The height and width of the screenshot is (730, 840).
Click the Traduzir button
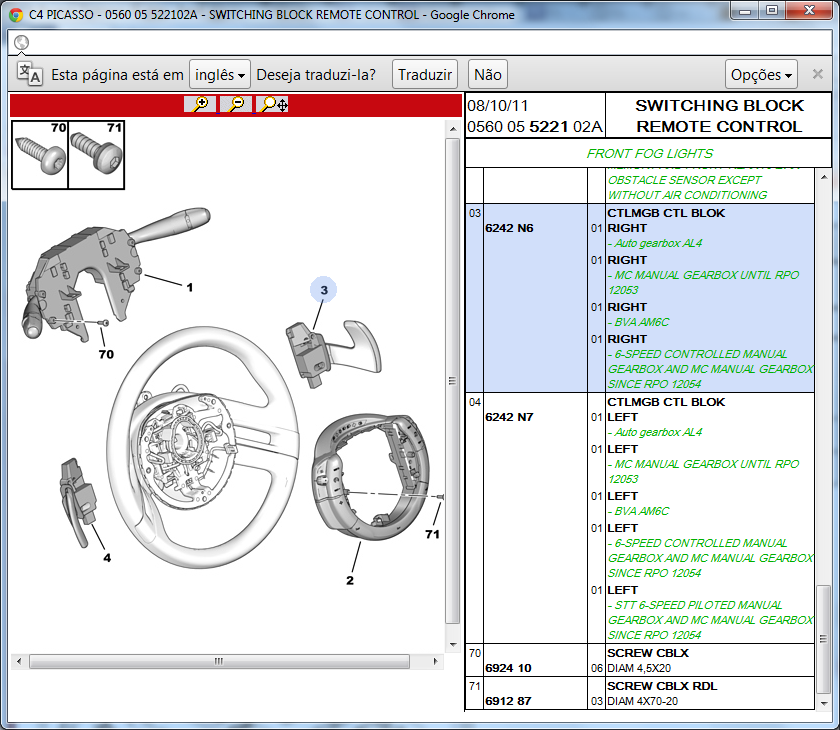pyautogui.click(x=425, y=74)
